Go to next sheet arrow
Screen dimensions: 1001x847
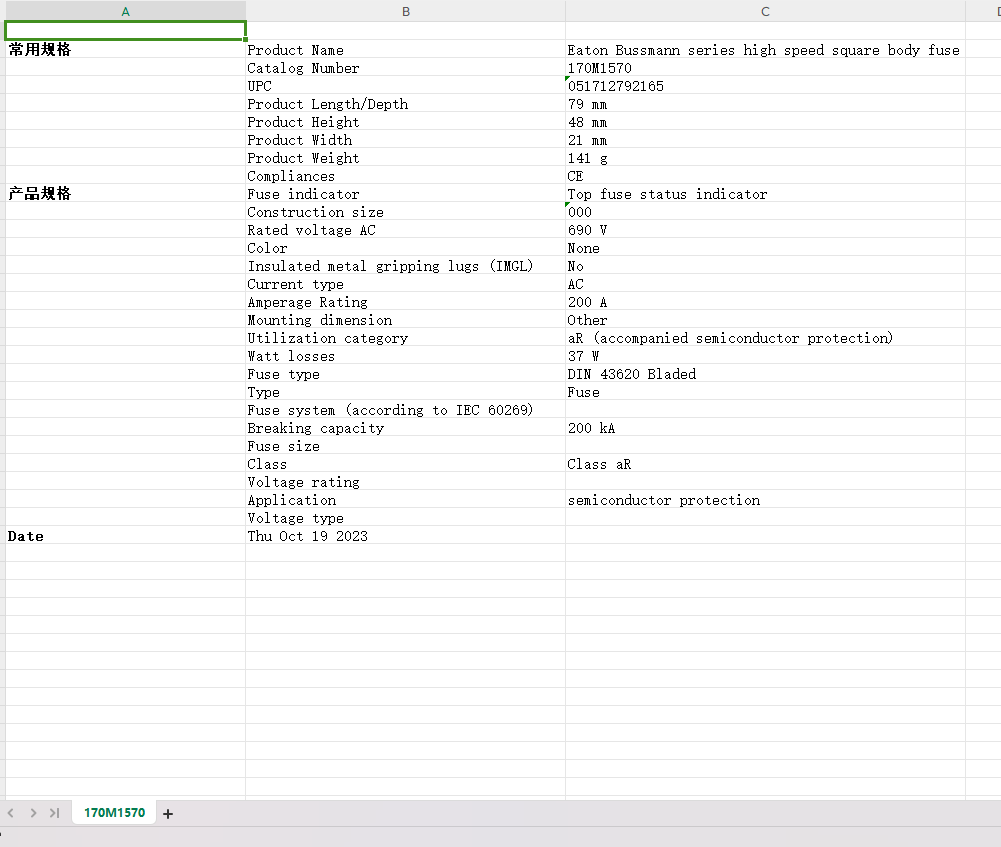pos(33,813)
